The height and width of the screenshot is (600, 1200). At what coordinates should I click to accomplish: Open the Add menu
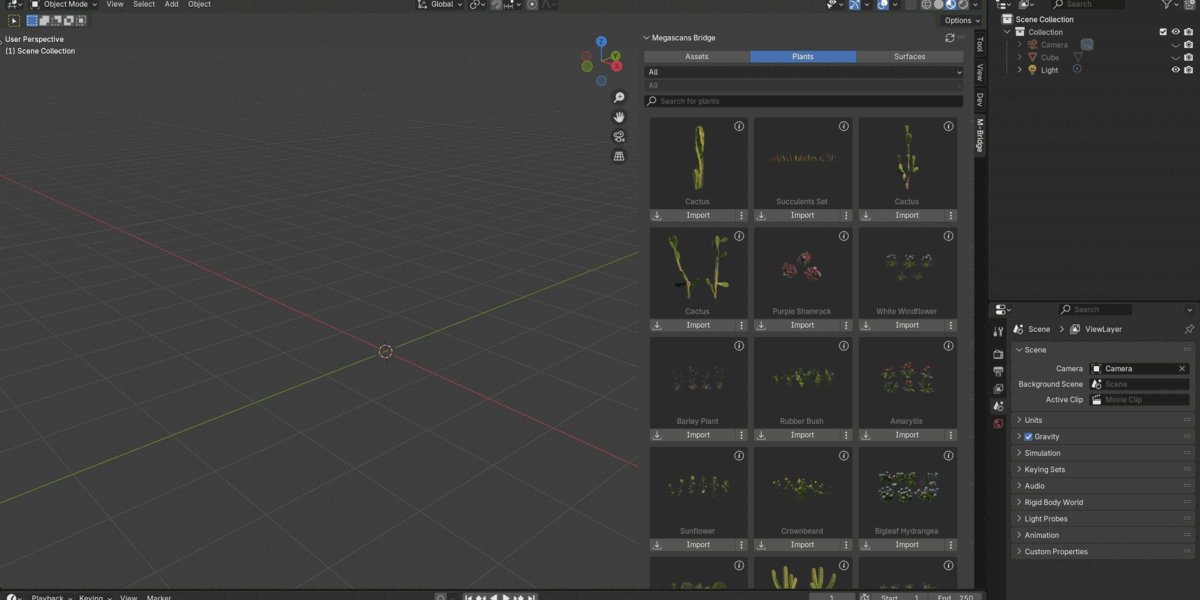172,4
